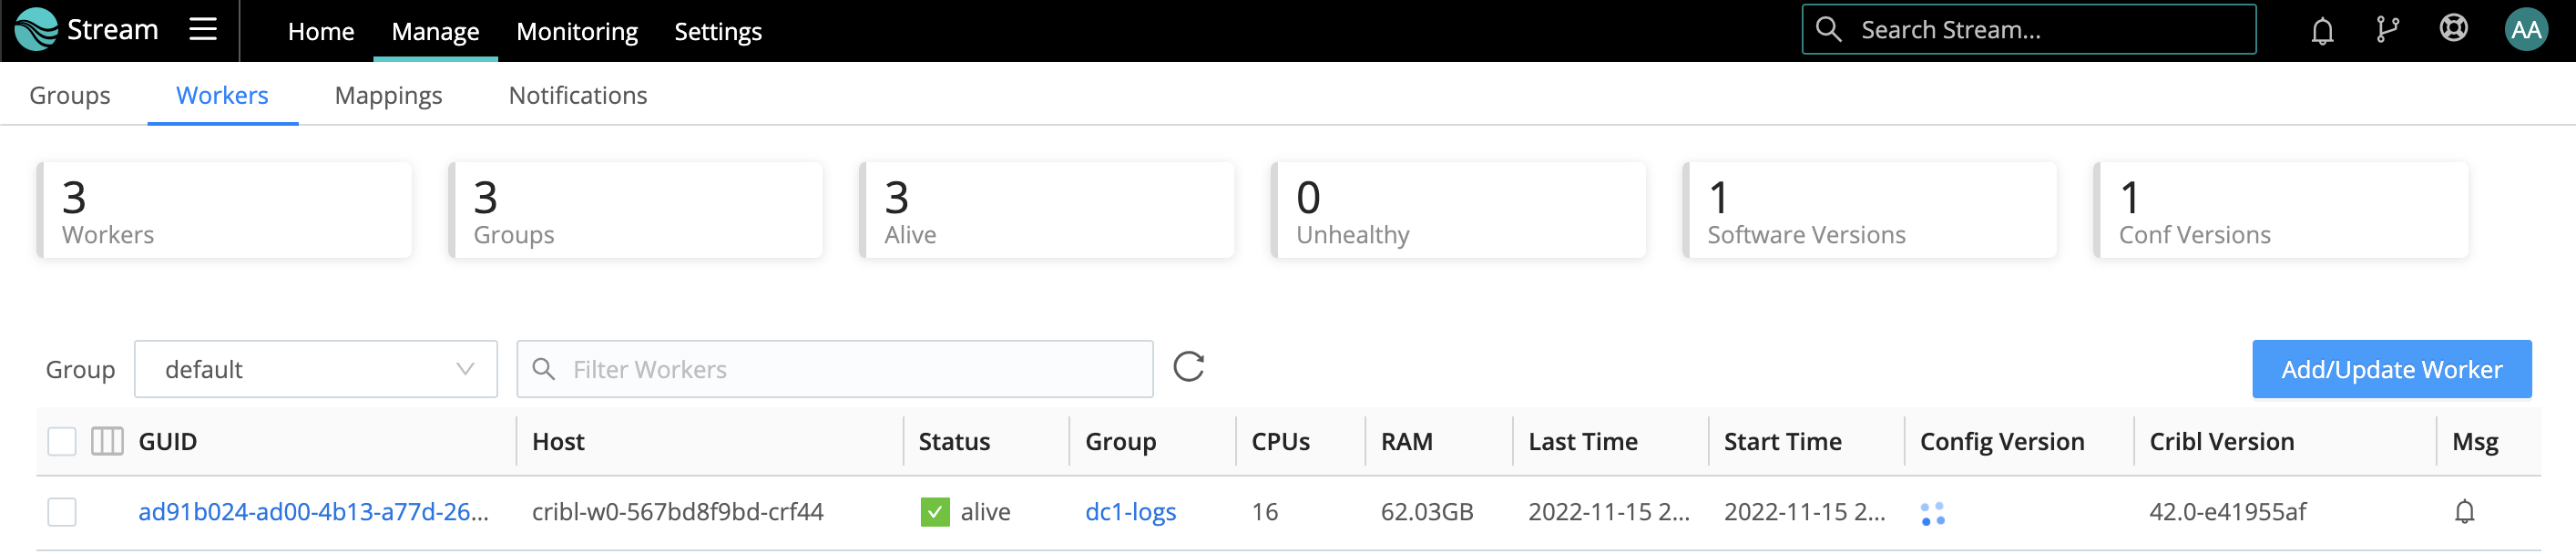Expand the Group default dropdown

315,369
